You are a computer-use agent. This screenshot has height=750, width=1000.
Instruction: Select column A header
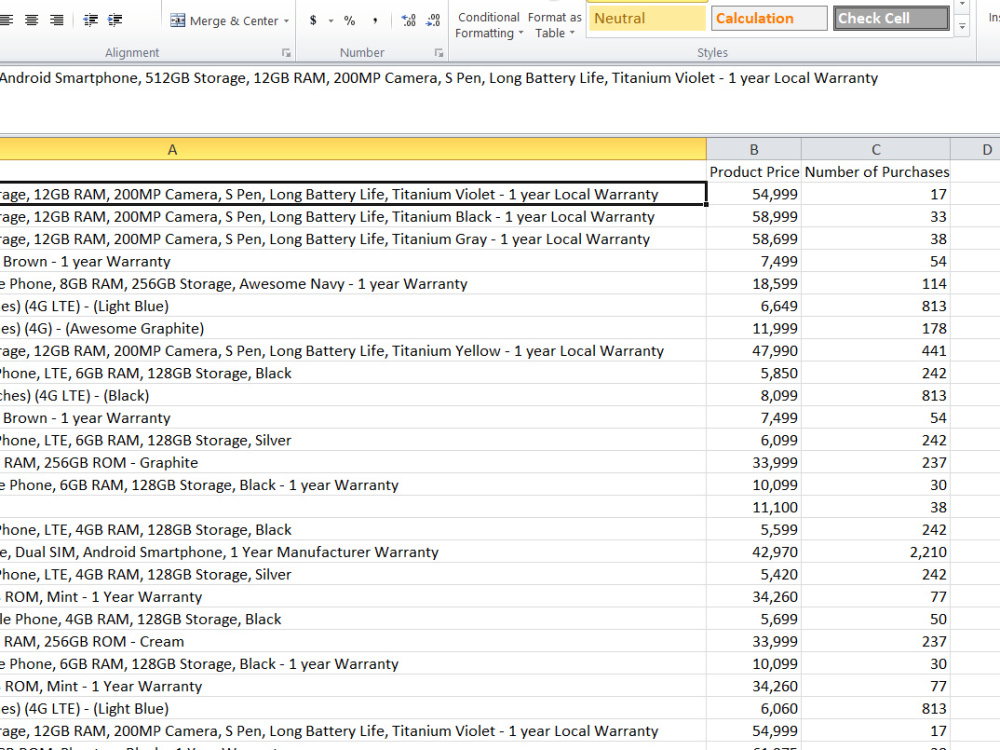(x=353, y=149)
